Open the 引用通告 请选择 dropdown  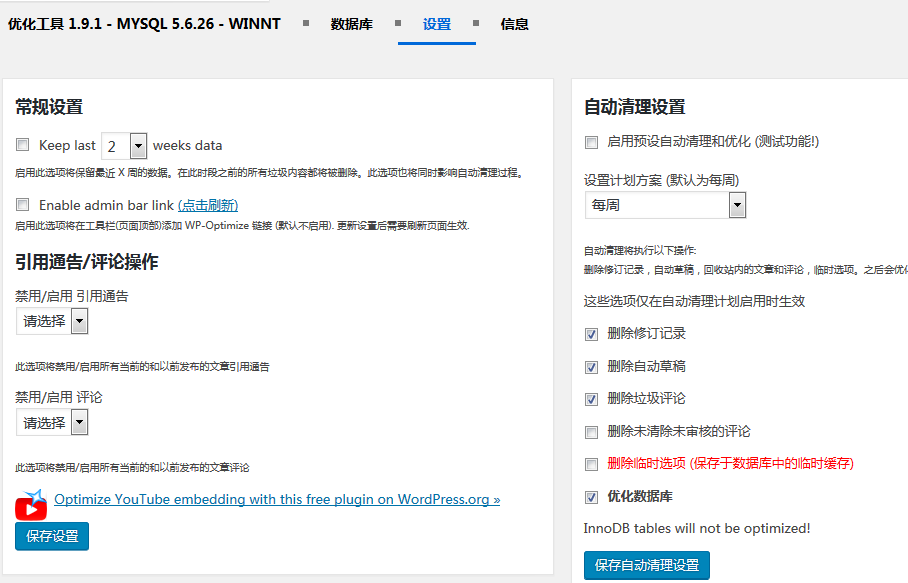[52, 321]
